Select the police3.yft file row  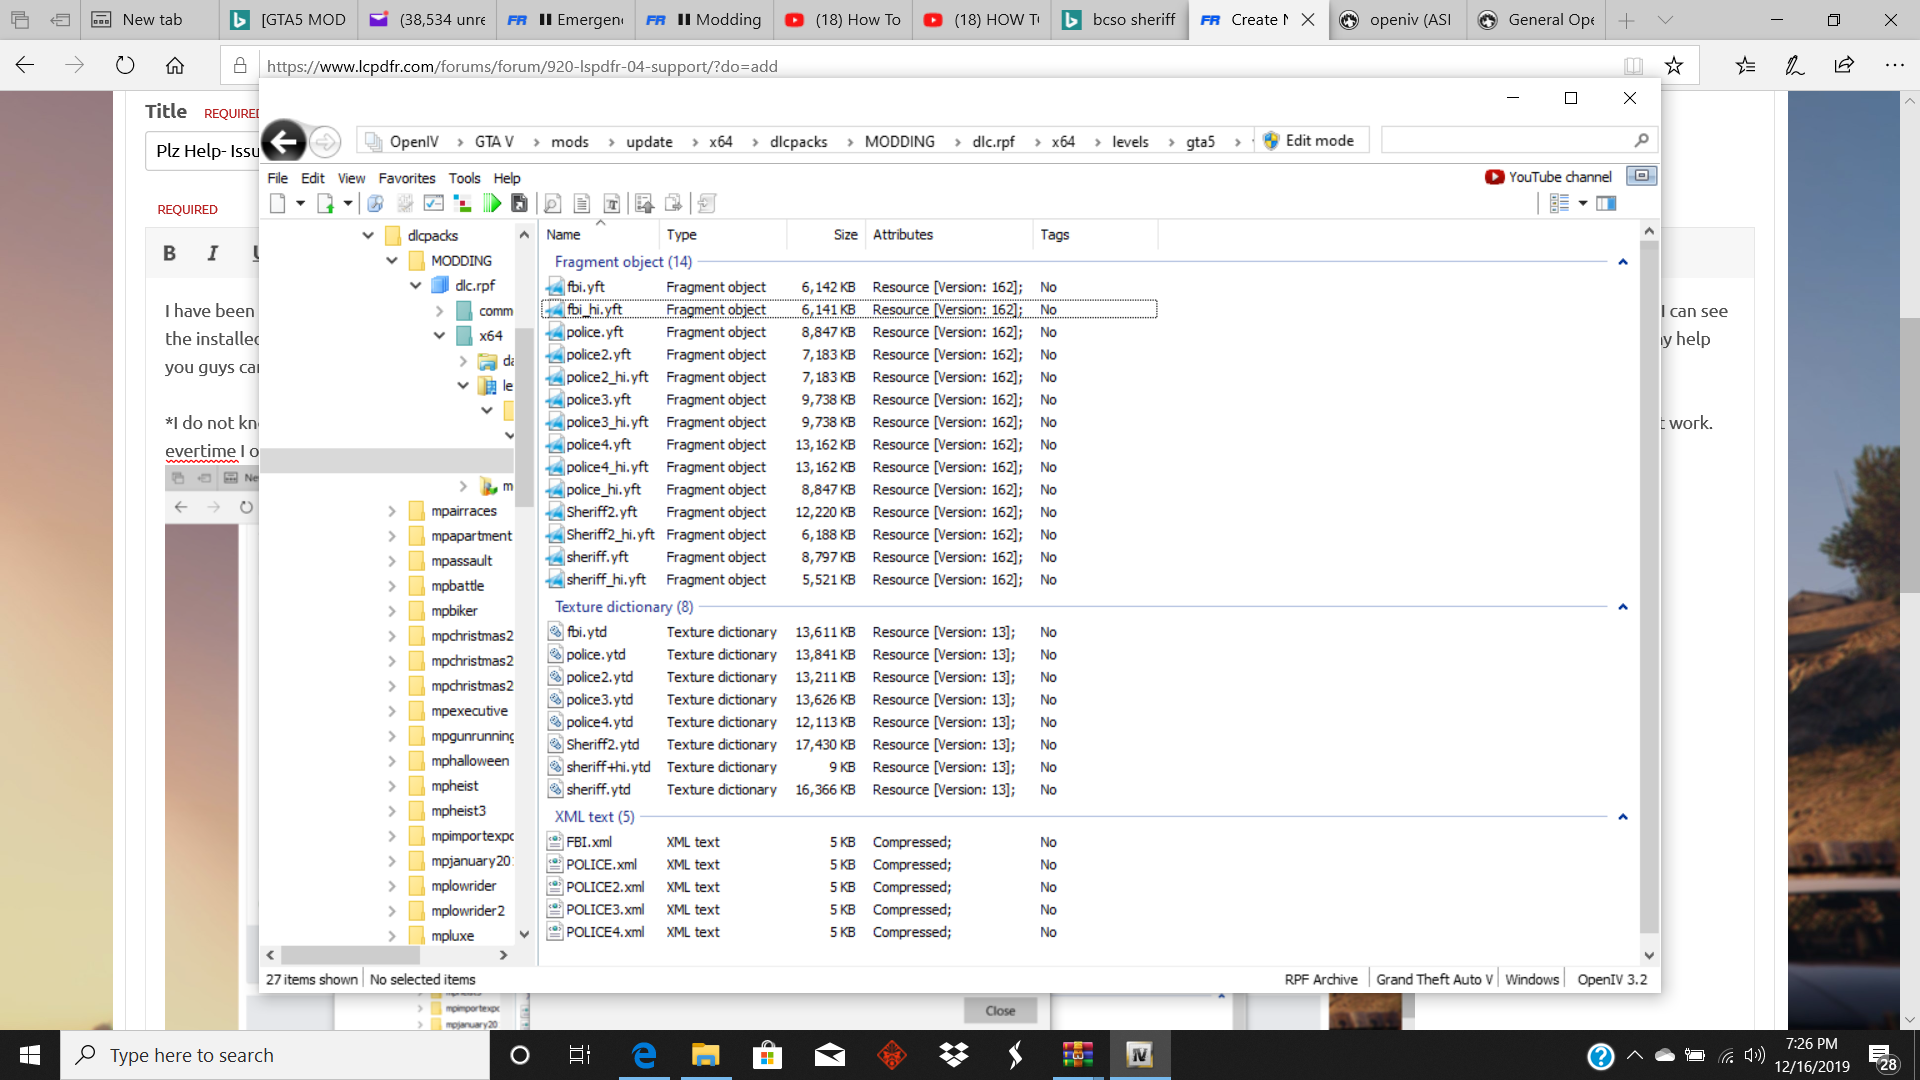pyautogui.click(x=598, y=400)
